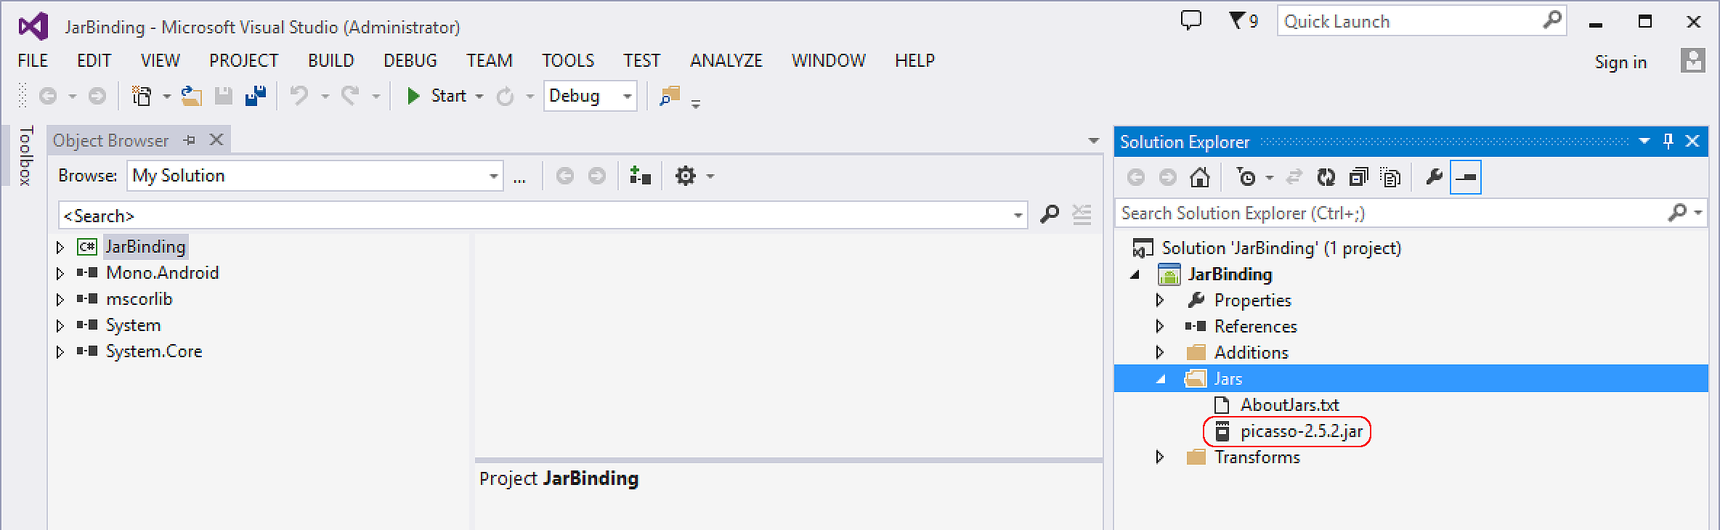Expand the Properties node in Solution Explorer
The height and width of the screenshot is (530, 1720).
pyautogui.click(x=1160, y=300)
